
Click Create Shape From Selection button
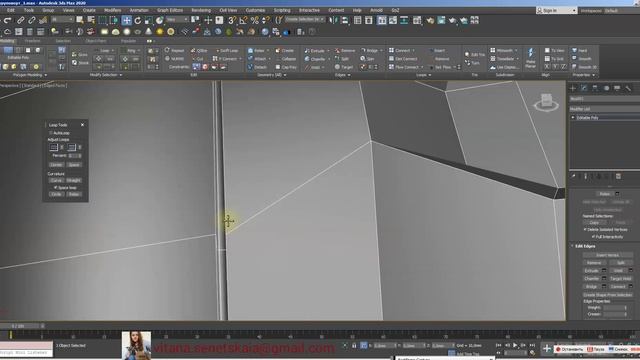click(607, 295)
